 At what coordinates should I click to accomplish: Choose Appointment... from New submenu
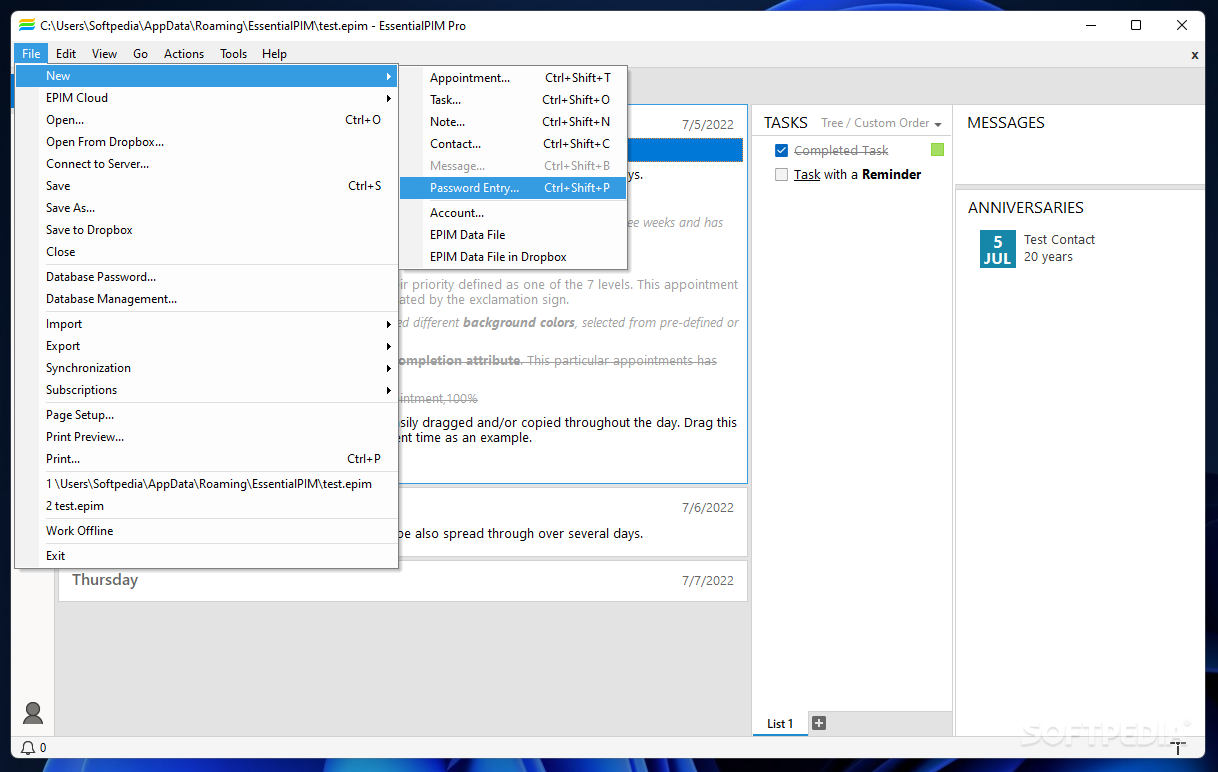click(513, 78)
